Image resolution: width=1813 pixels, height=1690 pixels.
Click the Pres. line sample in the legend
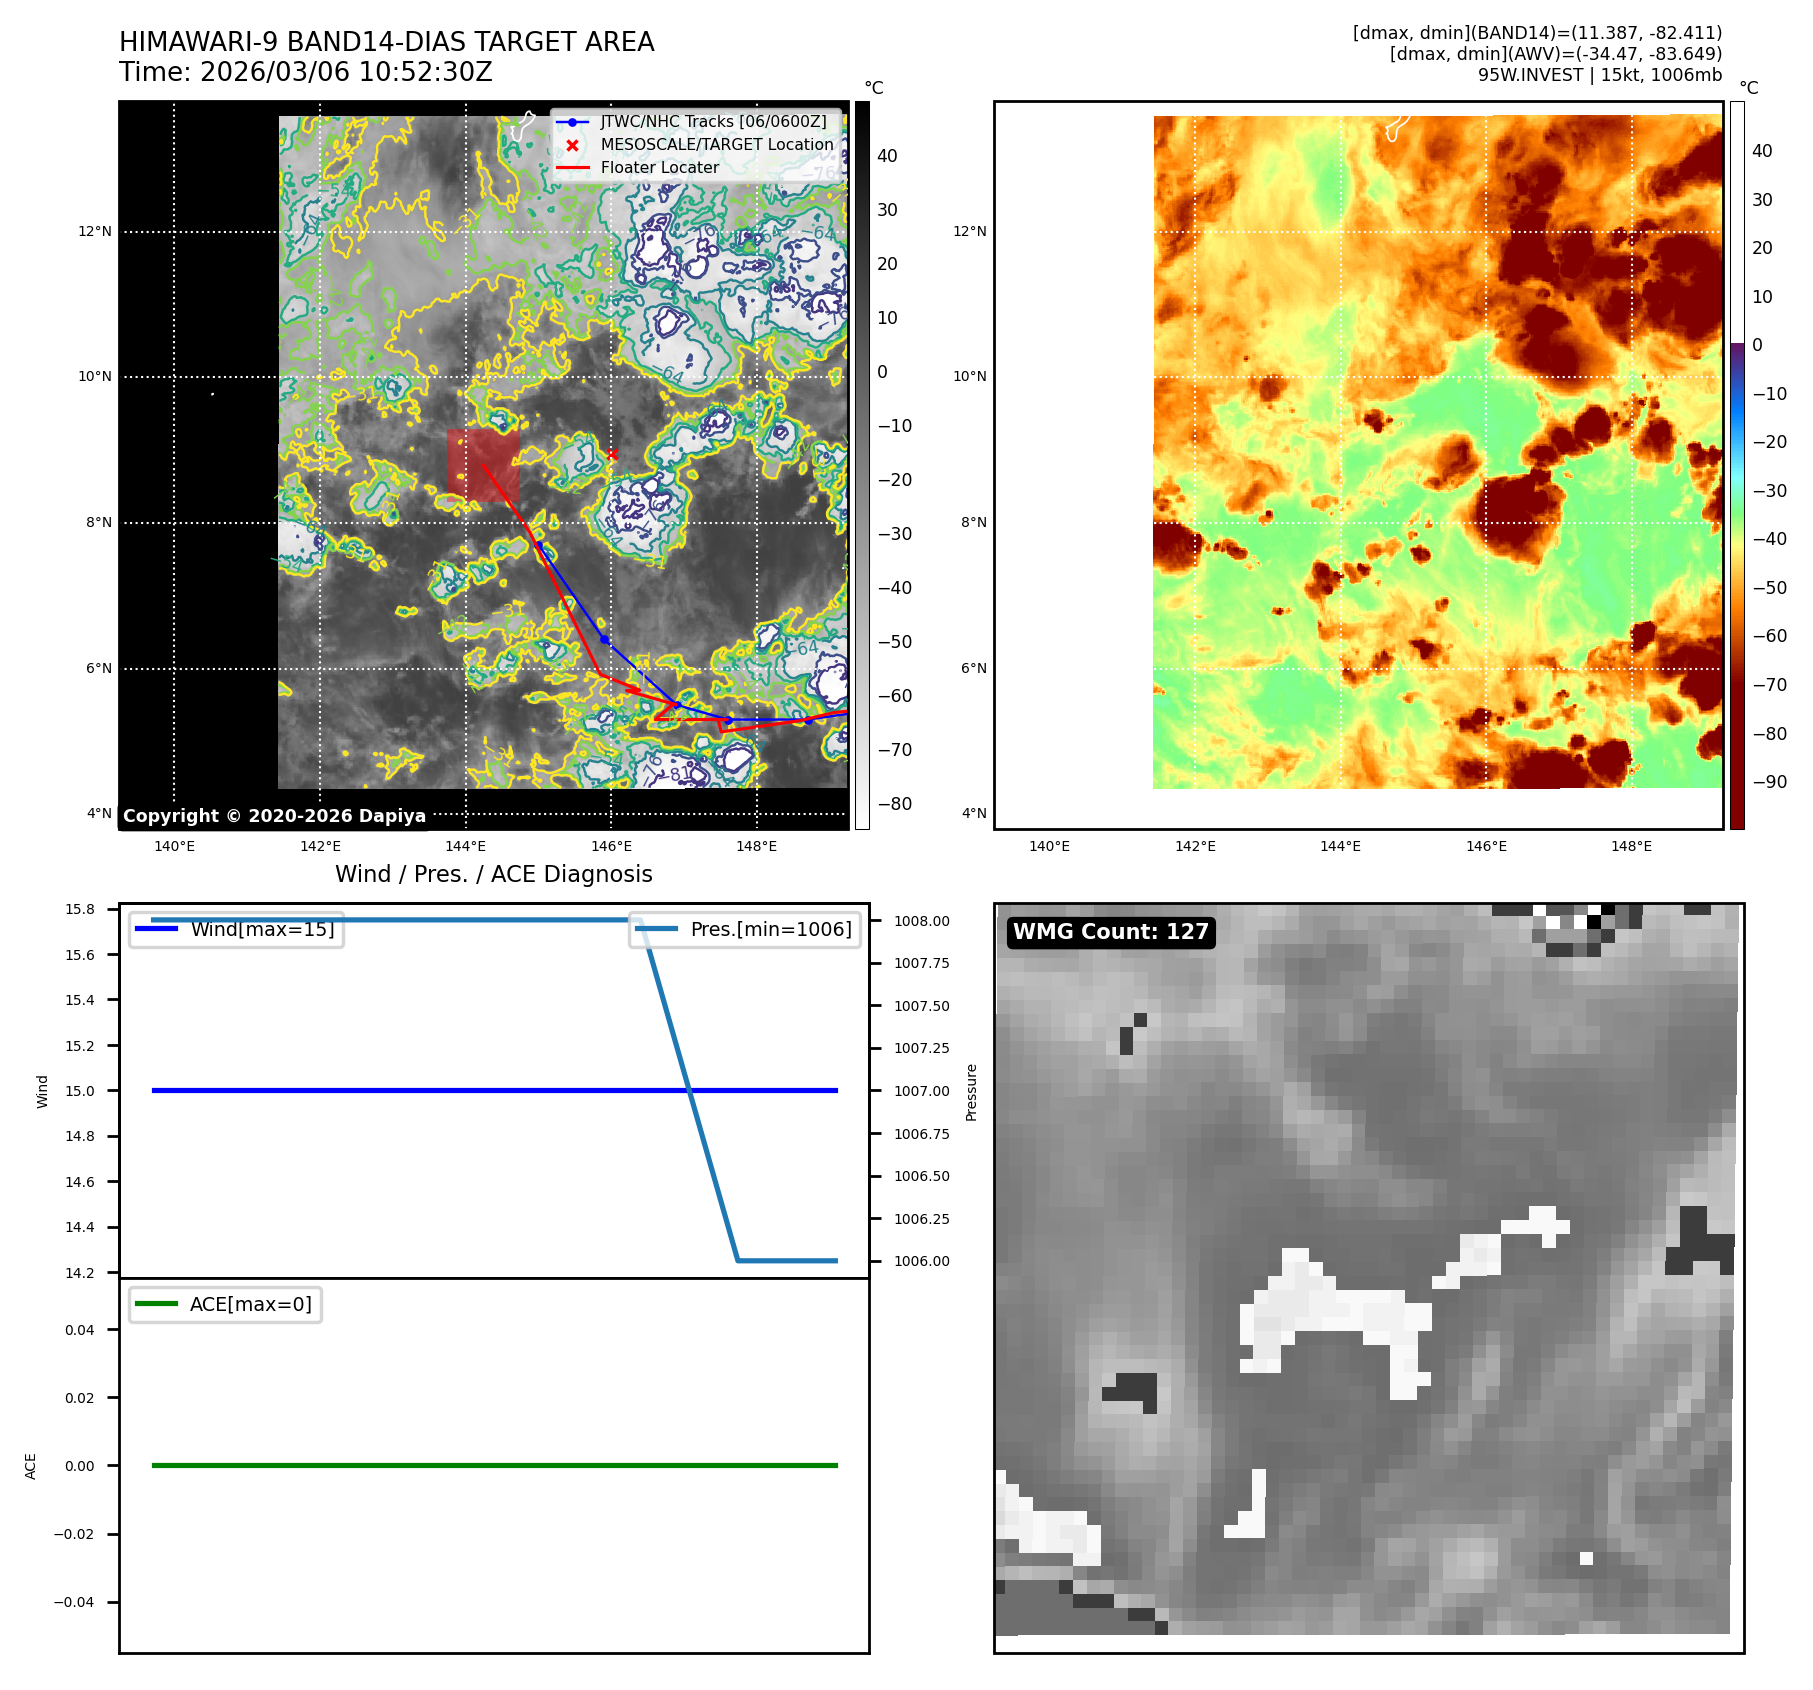[656, 929]
